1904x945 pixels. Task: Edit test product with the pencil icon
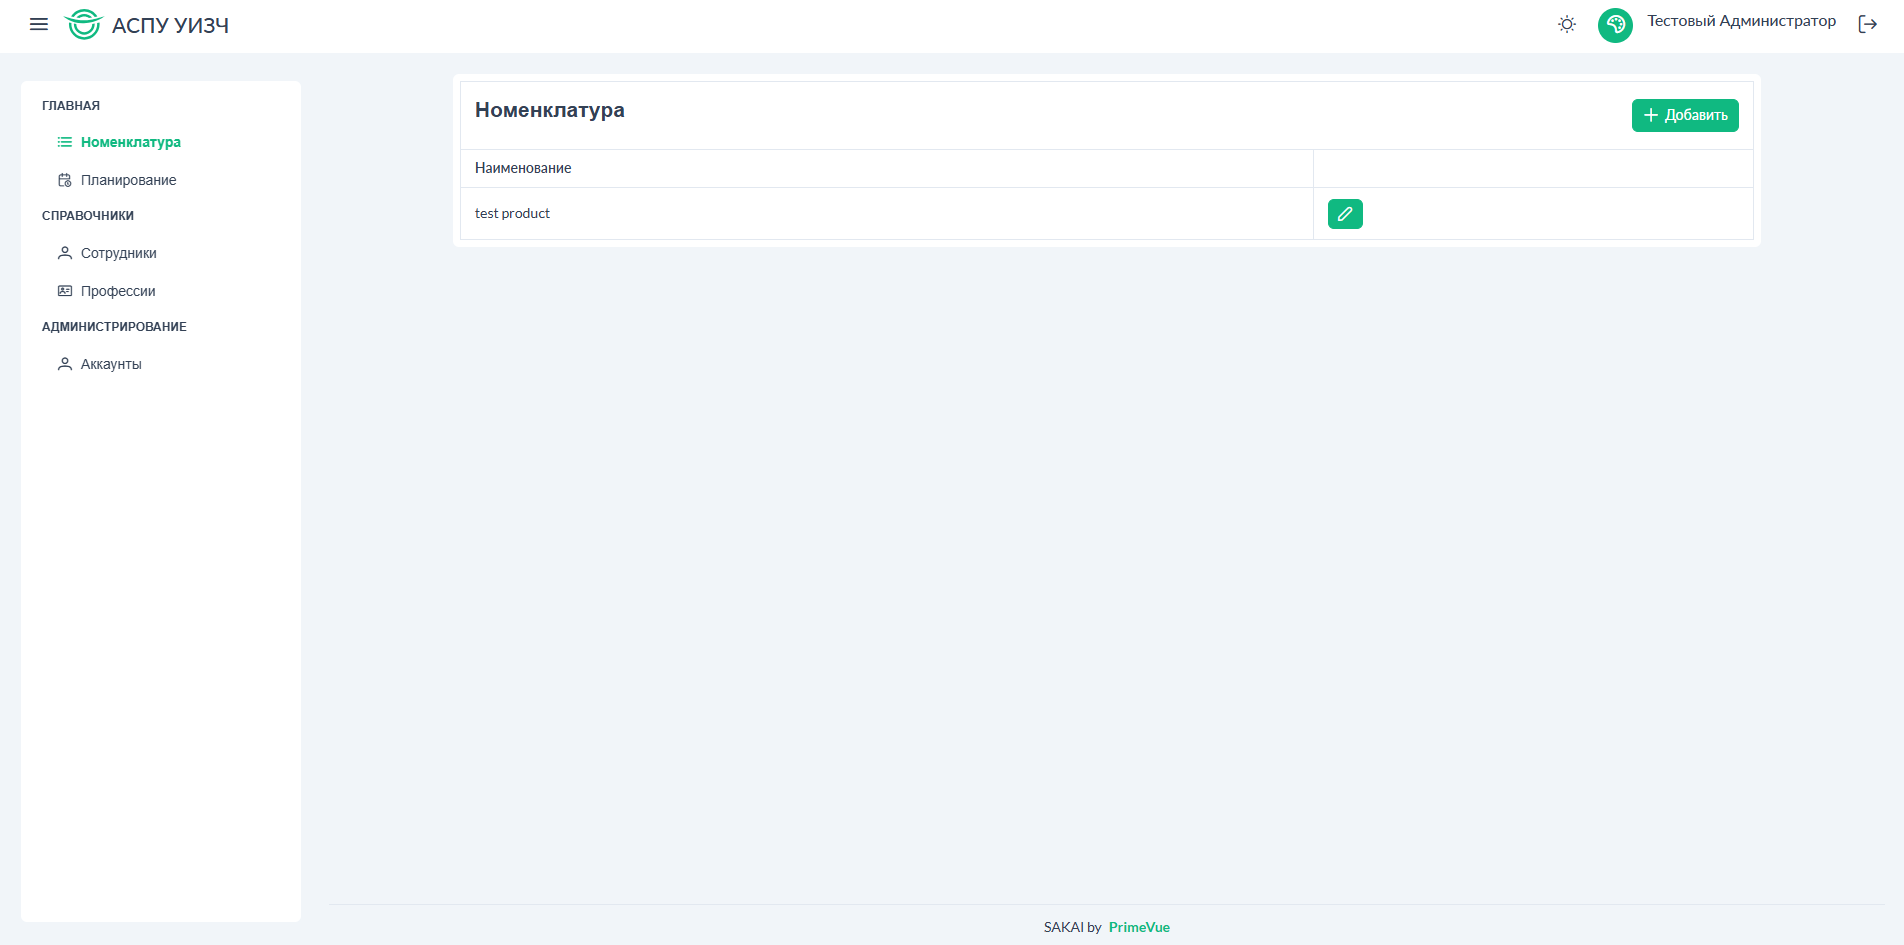1344,214
